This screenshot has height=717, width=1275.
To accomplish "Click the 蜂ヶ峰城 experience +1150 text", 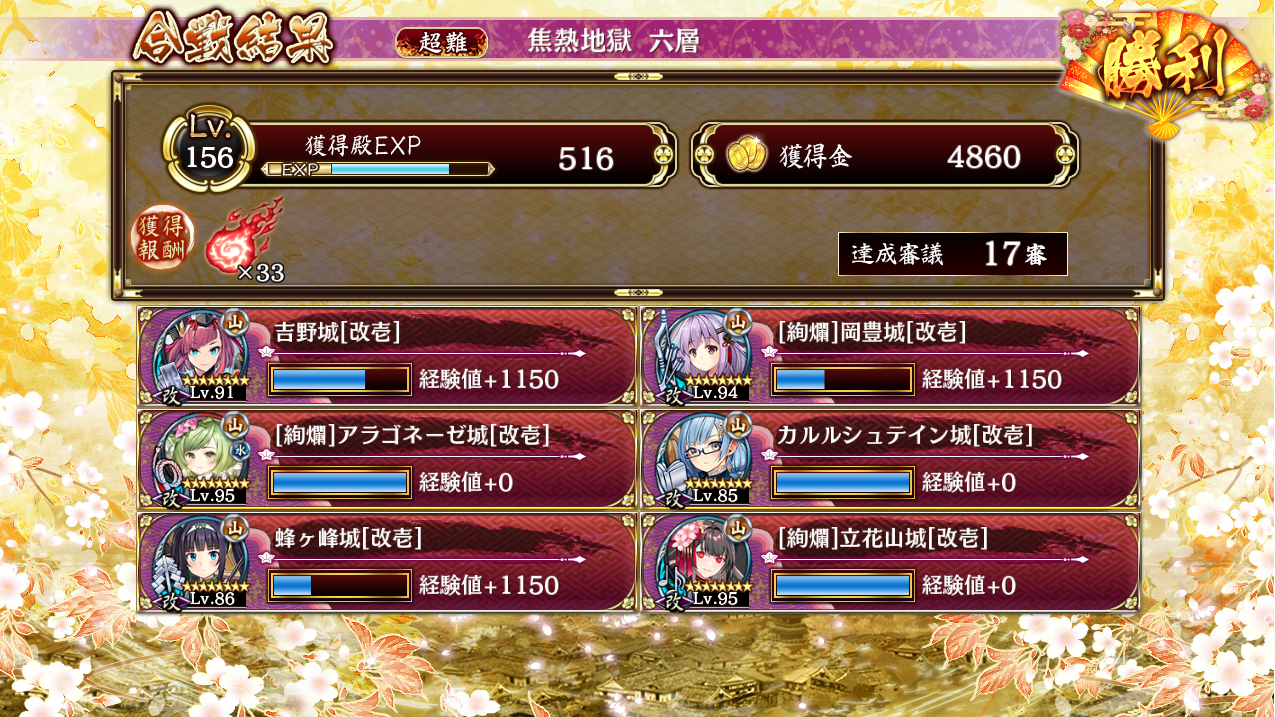I will pyautogui.click(x=488, y=586).
